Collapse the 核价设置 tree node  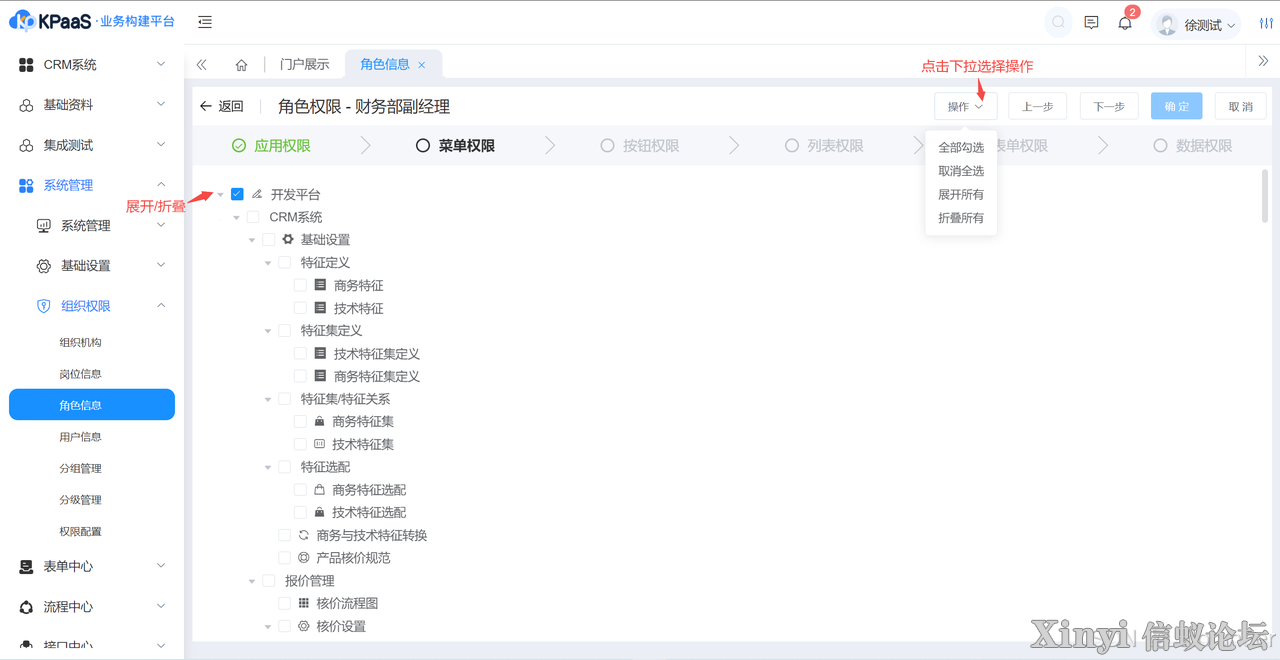[269, 627]
